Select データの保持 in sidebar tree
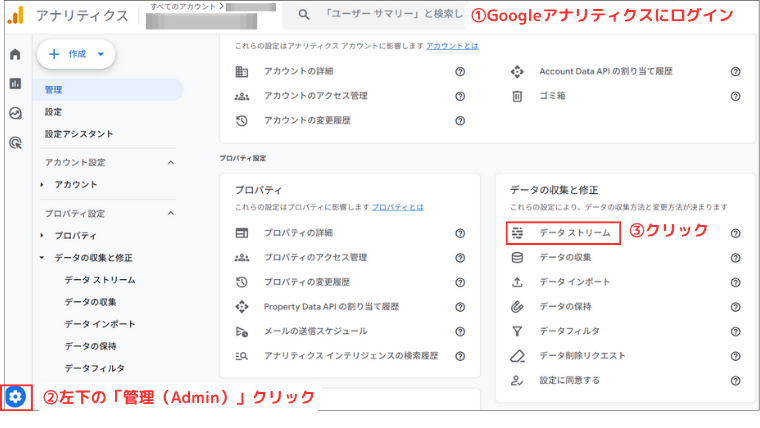760x428 pixels. (90, 347)
